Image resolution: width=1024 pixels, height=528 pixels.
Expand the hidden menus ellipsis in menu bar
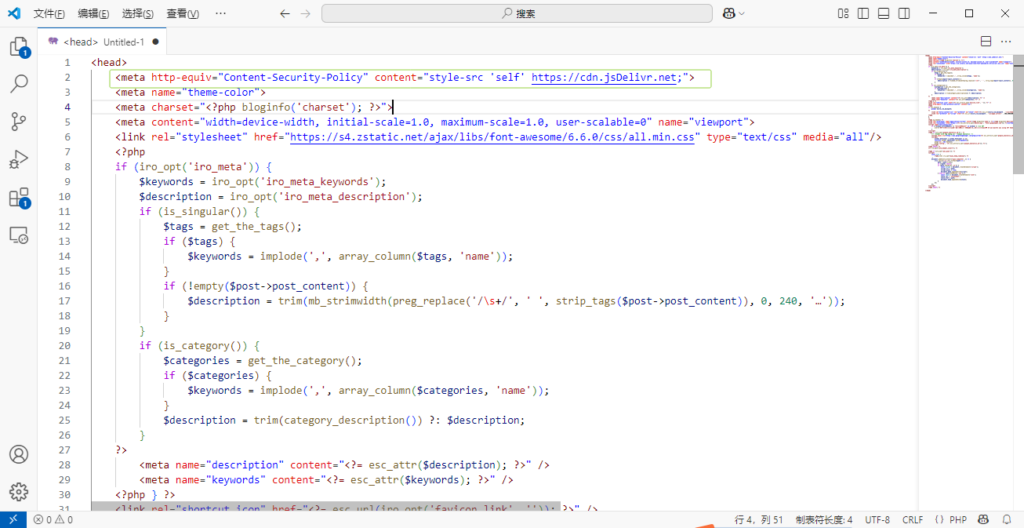(x=220, y=14)
